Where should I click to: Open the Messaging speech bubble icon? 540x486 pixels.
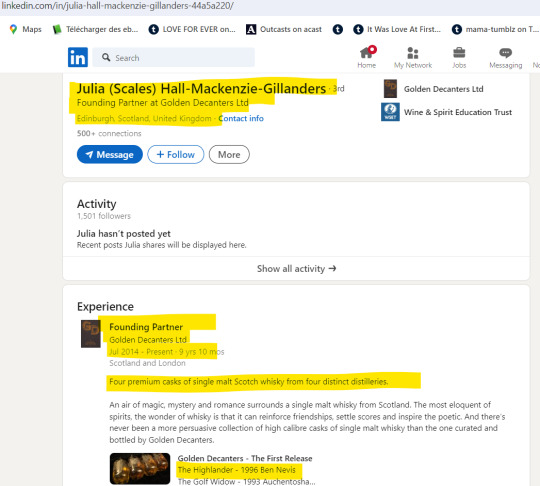[x=506, y=57]
